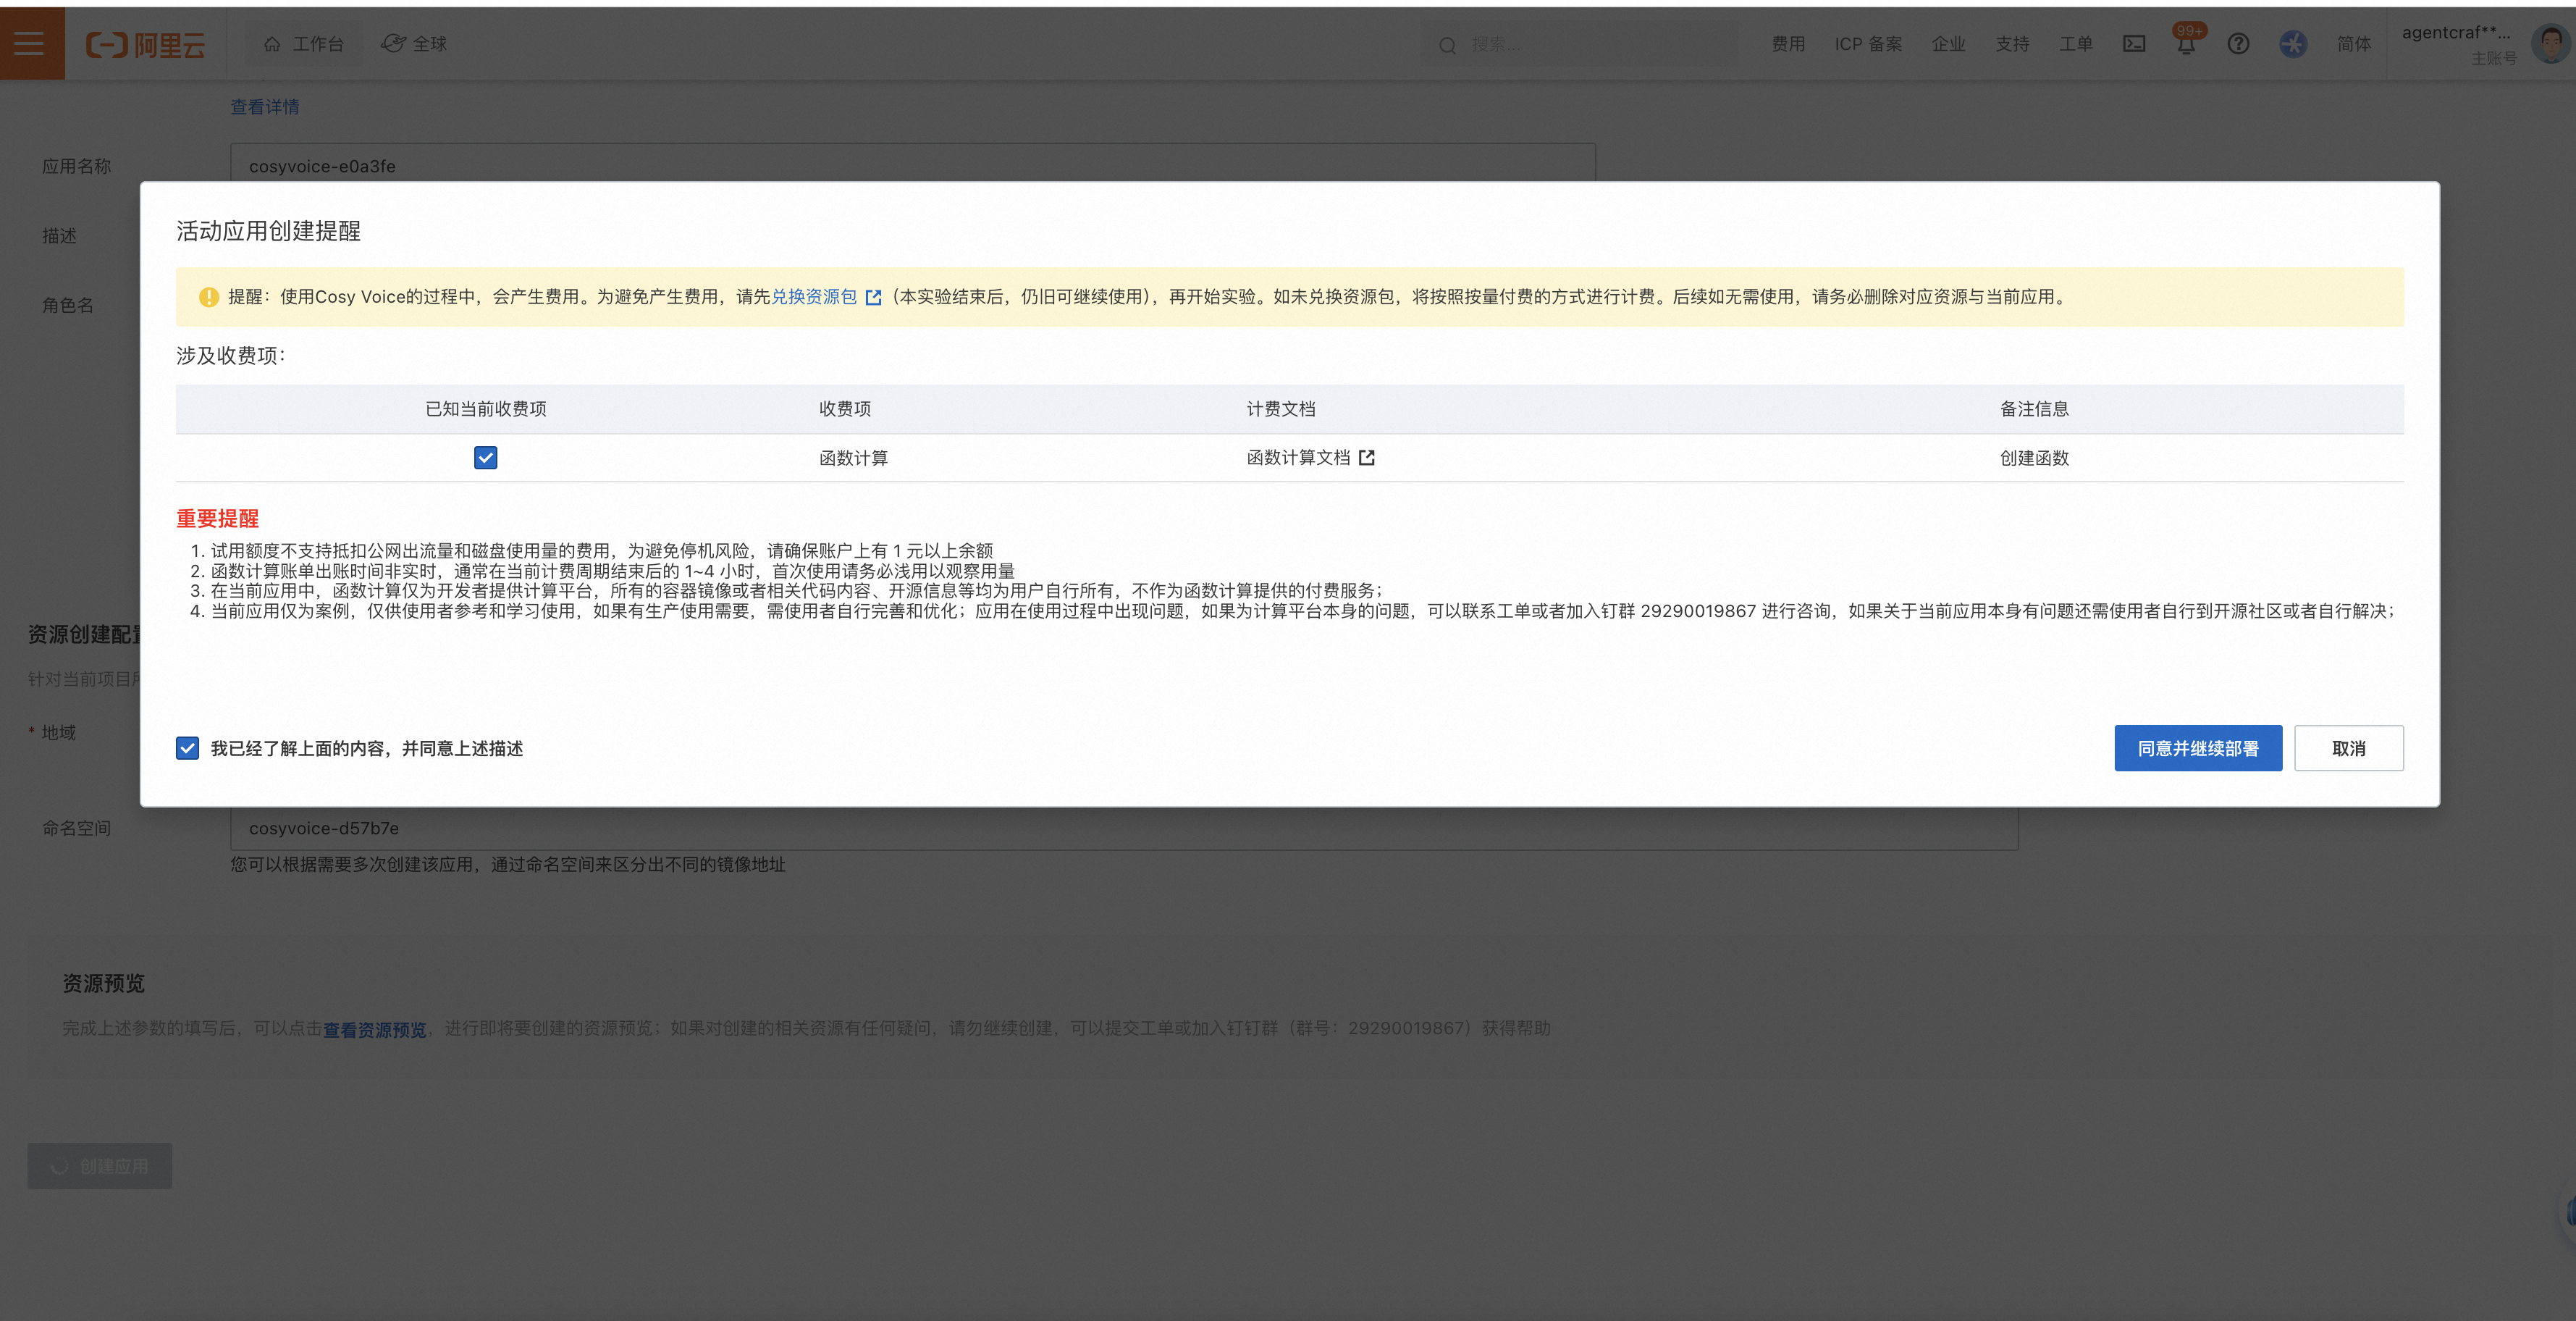The image size is (2576, 1321).
Task: Click 兑换资源包 link in the reminder
Action: tap(814, 297)
